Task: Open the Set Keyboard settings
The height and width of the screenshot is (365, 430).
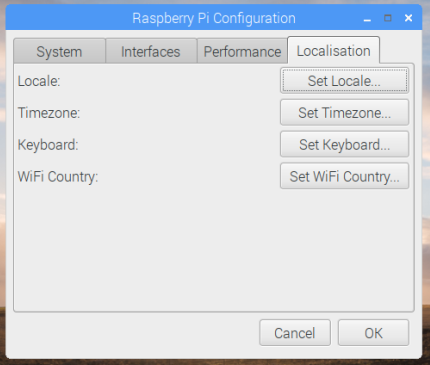Action: tap(344, 144)
